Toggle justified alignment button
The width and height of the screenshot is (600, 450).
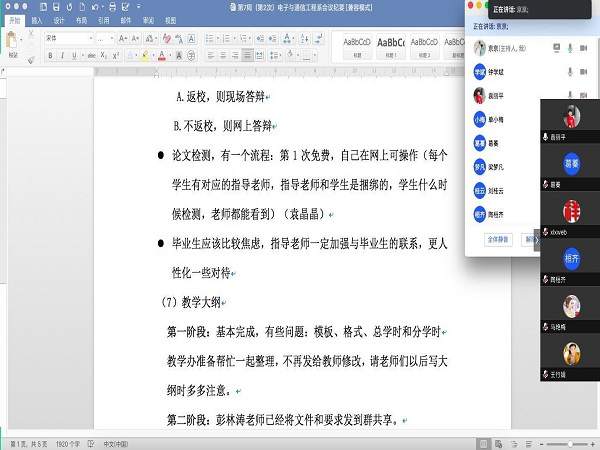(x=248, y=56)
